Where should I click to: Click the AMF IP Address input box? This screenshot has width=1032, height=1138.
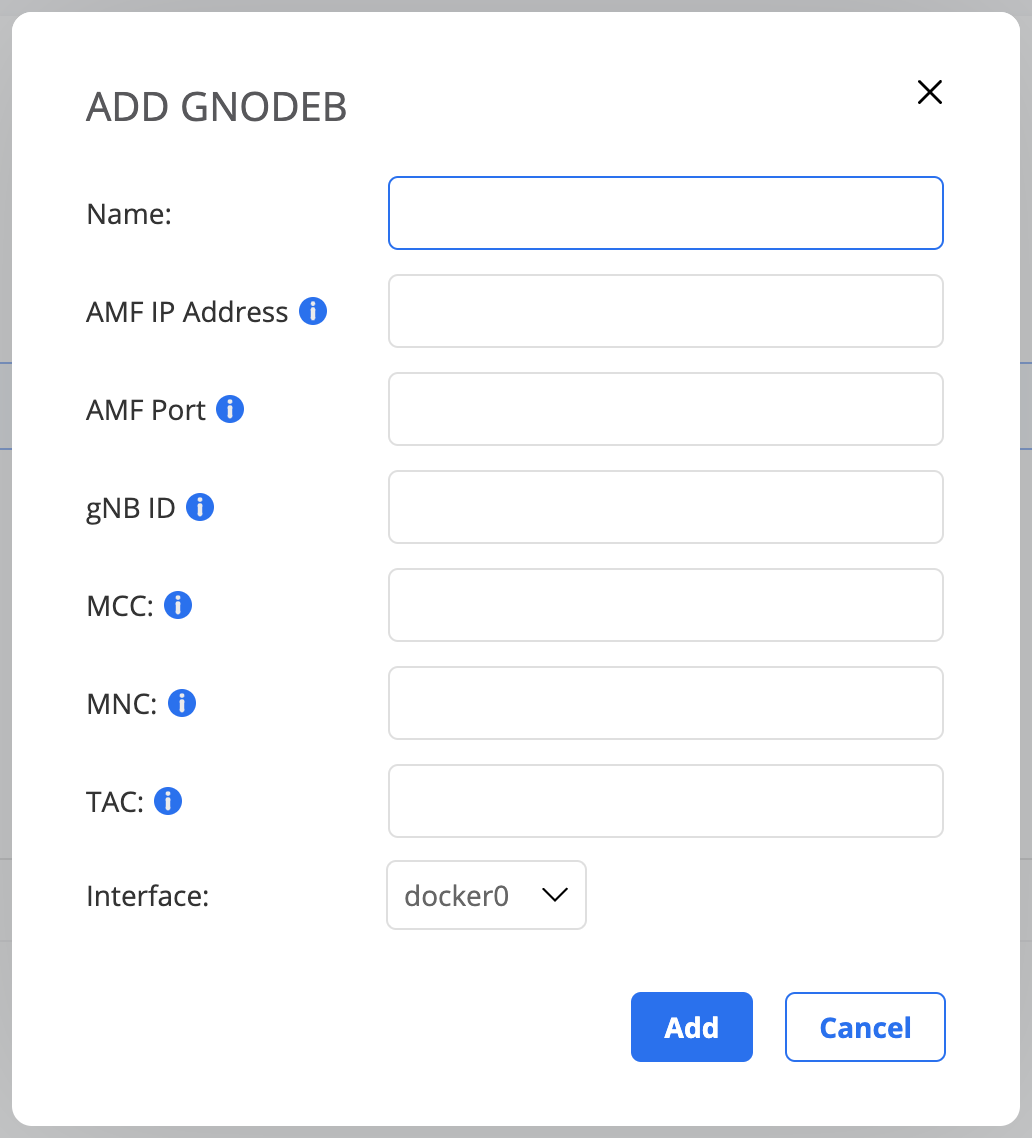point(665,311)
